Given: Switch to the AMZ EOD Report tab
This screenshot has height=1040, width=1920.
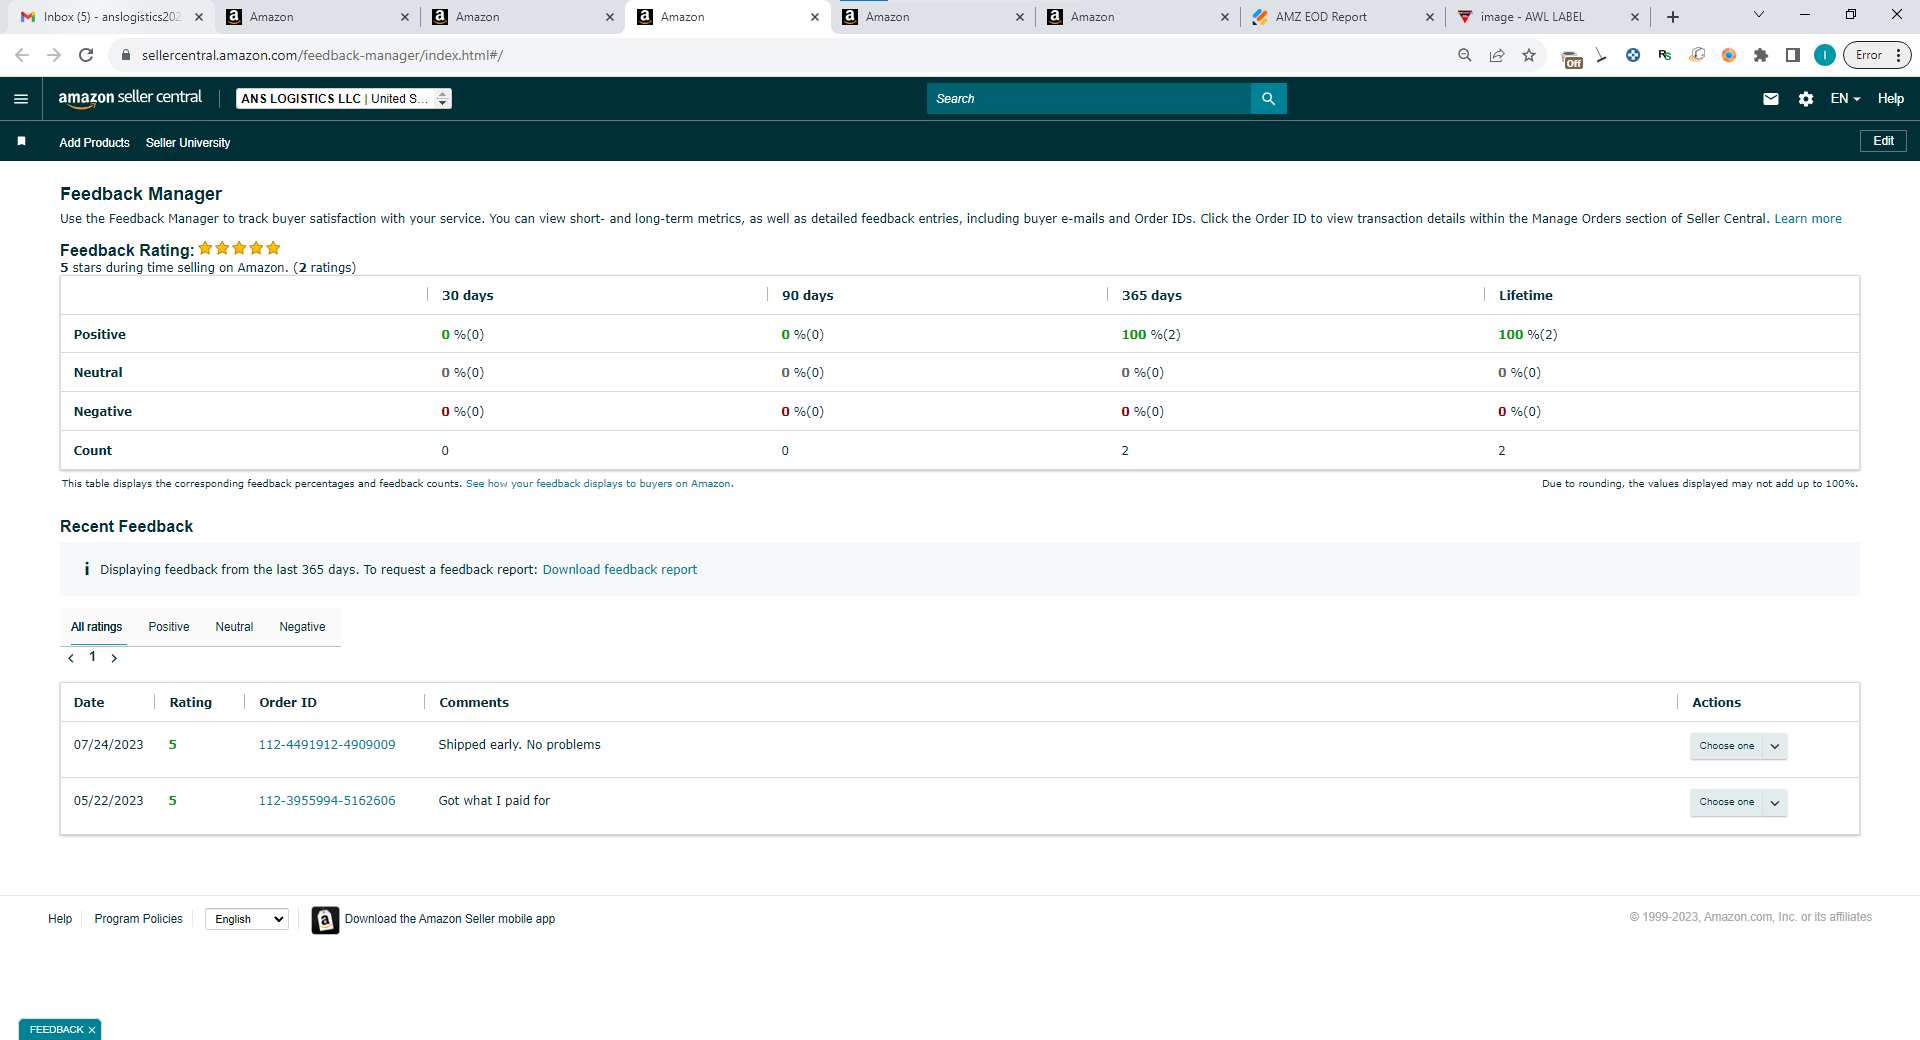Looking at the screenshot, I should (x=1342, y=17).
